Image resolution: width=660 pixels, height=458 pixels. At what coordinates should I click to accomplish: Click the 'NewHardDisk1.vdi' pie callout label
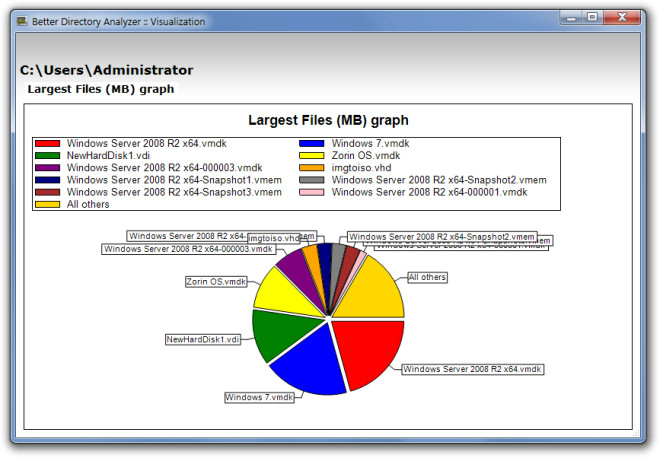[203, 339]
